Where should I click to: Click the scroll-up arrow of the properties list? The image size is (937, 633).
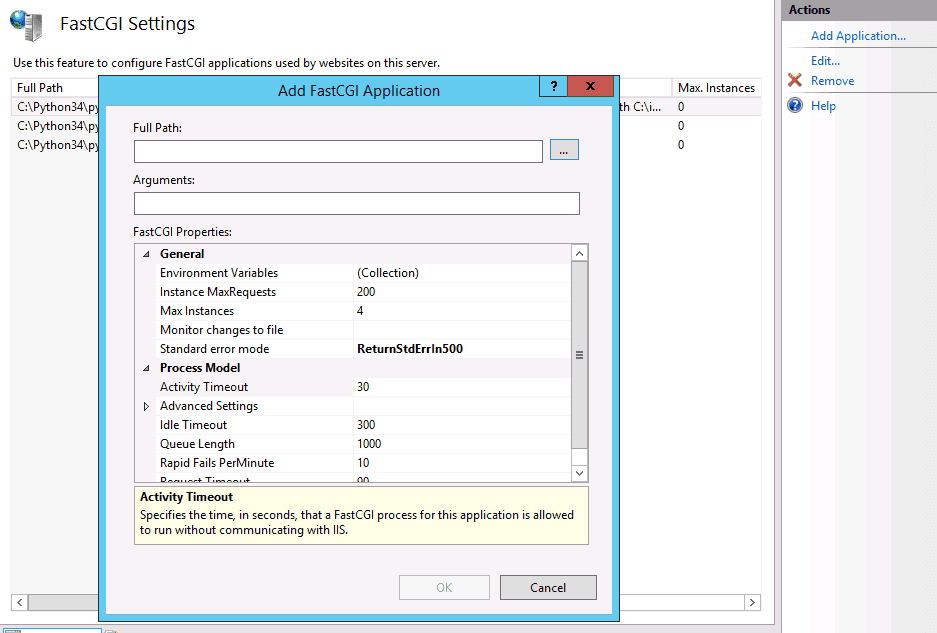[x=579, y=252]
